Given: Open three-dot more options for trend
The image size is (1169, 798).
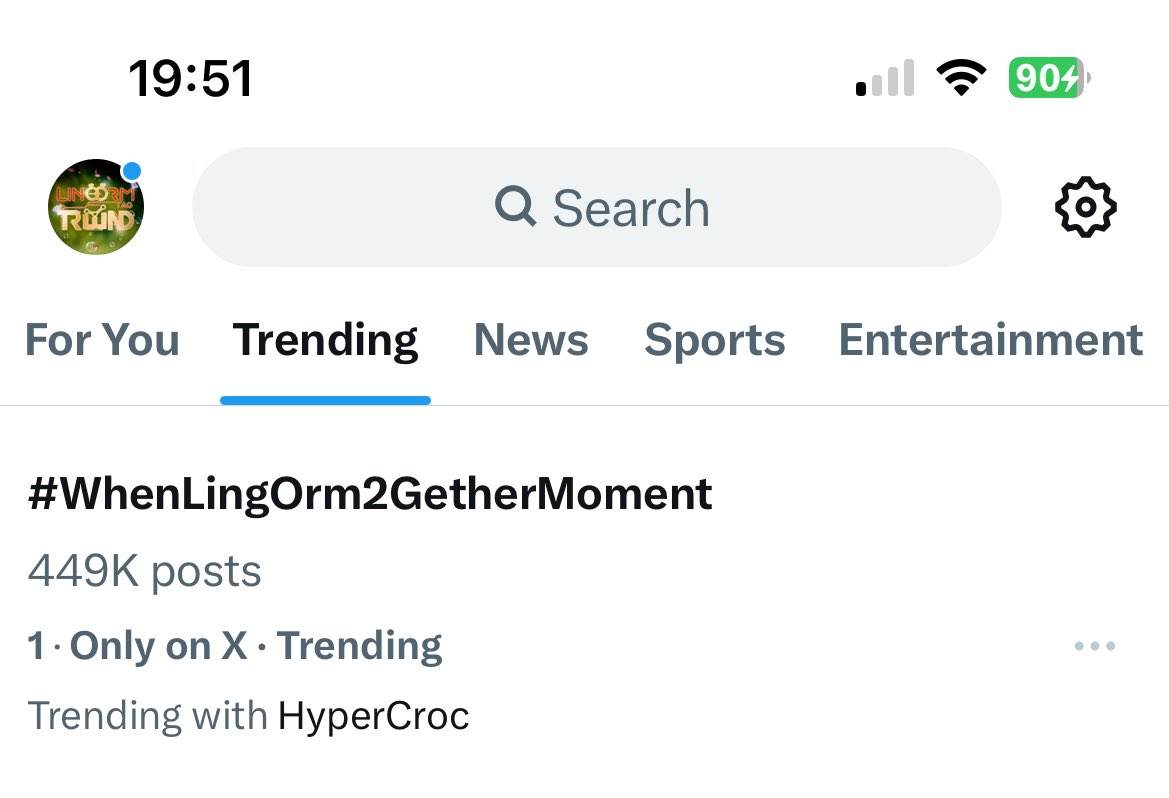Looking at the screenshot, I should 1094,646.
